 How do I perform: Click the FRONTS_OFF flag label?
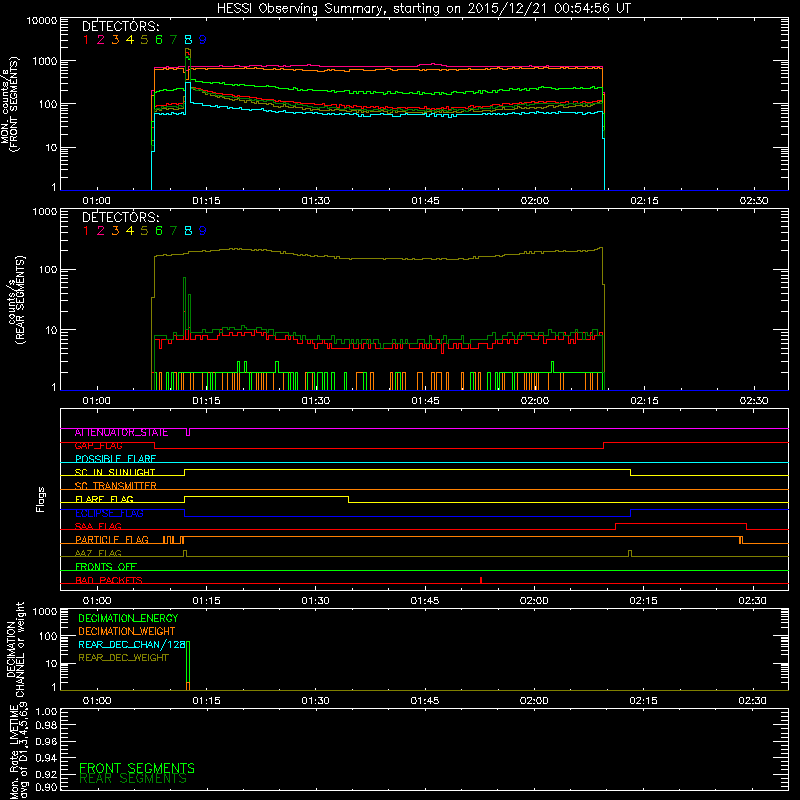[106, 567]
